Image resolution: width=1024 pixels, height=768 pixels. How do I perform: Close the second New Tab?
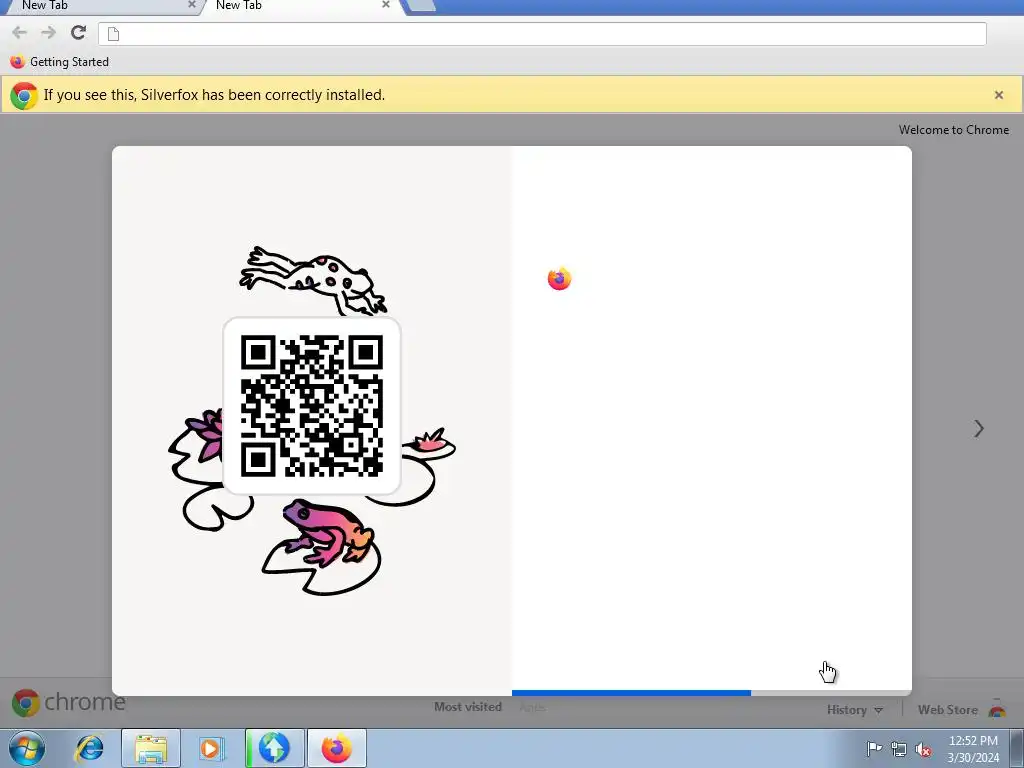[x=386, y=5]
